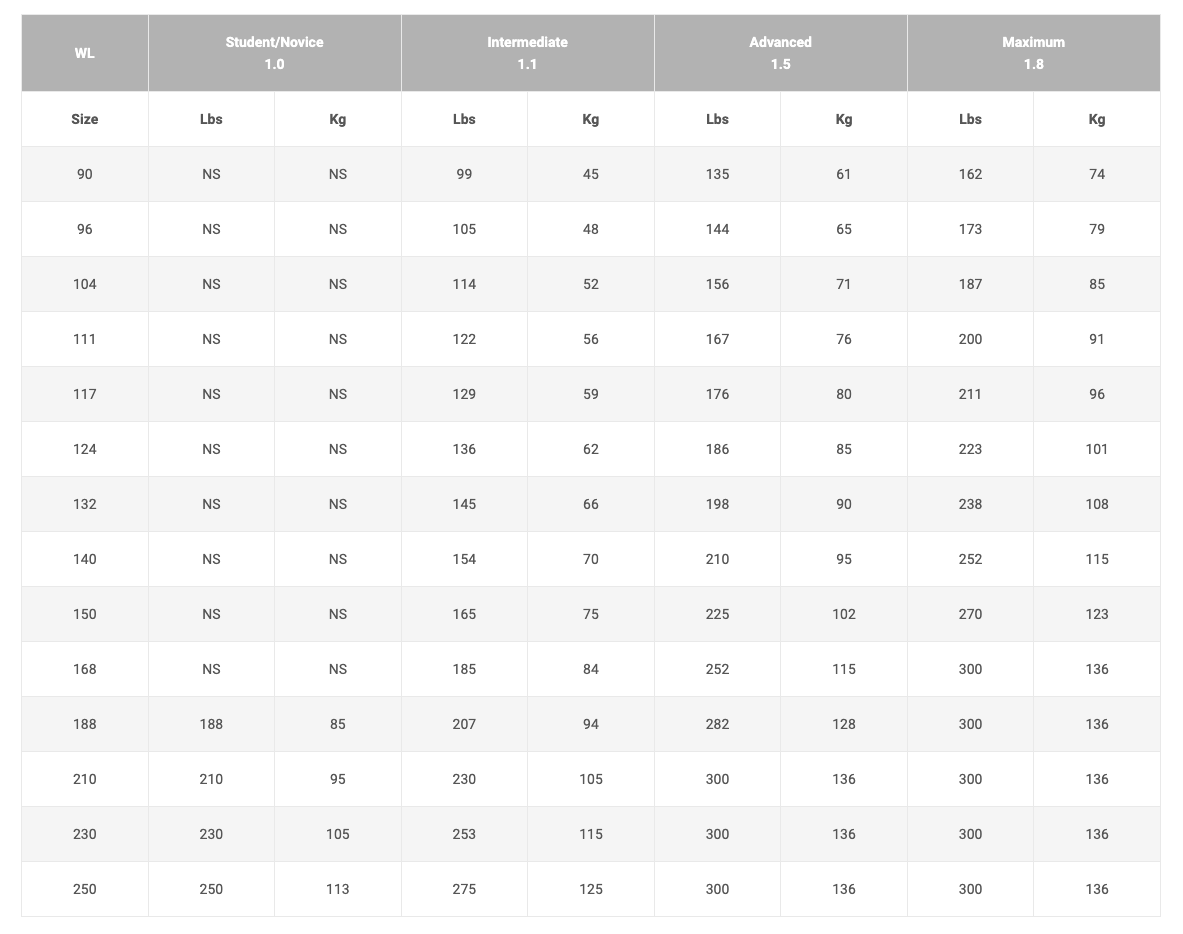1183x934 pixels.
Task: Click the WL column header
Action: point(84,53)
